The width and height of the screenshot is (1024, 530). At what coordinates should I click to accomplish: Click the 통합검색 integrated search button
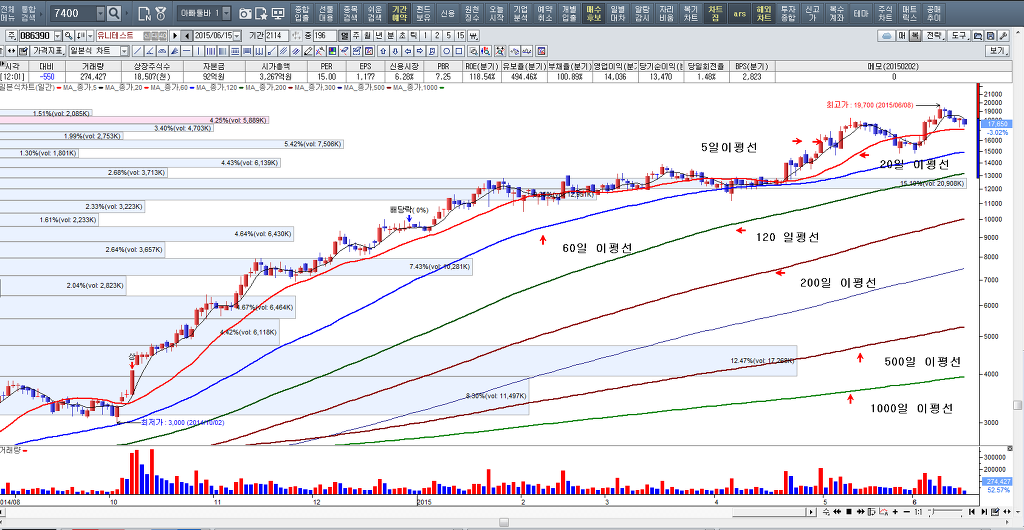point(30,13)
